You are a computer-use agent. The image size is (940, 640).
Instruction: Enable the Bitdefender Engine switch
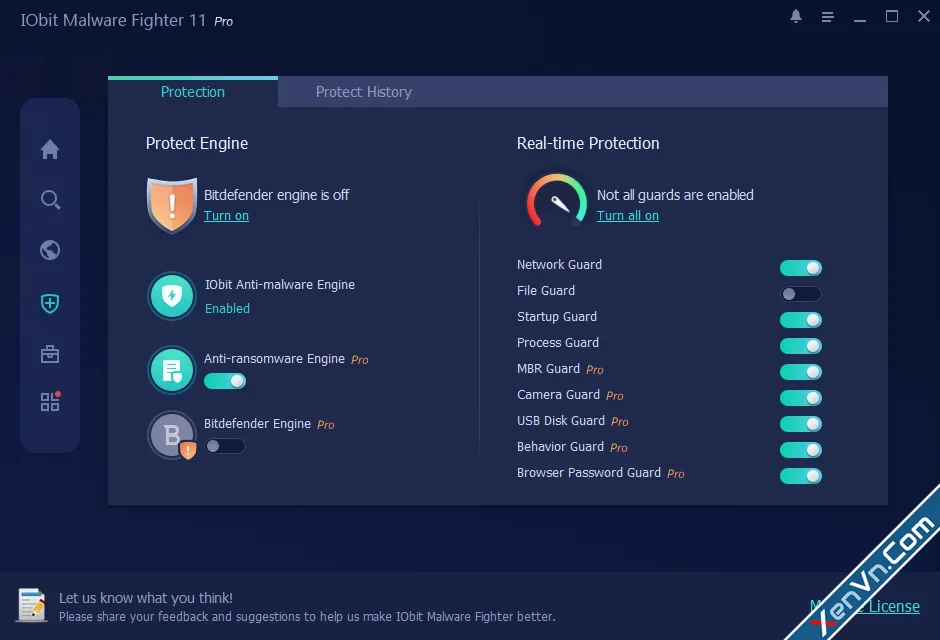pos(225,446)
